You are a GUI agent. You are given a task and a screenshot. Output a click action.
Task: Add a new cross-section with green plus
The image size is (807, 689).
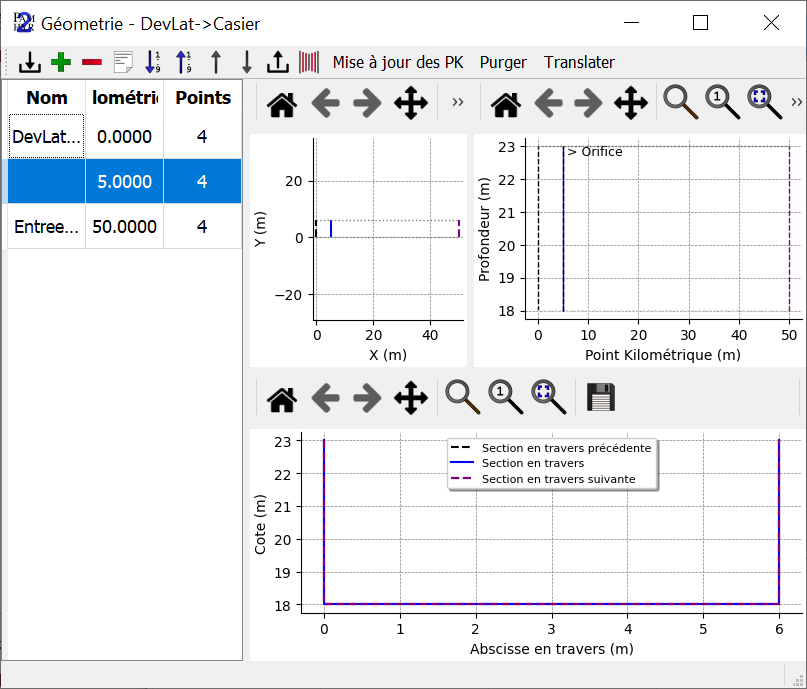pyautogui.click(x=61, y=62)
